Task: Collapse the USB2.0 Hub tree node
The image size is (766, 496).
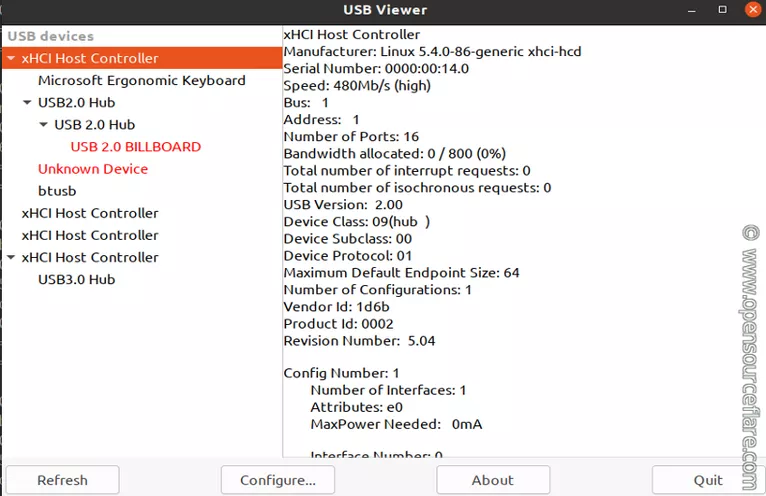Action: [27, 103]
